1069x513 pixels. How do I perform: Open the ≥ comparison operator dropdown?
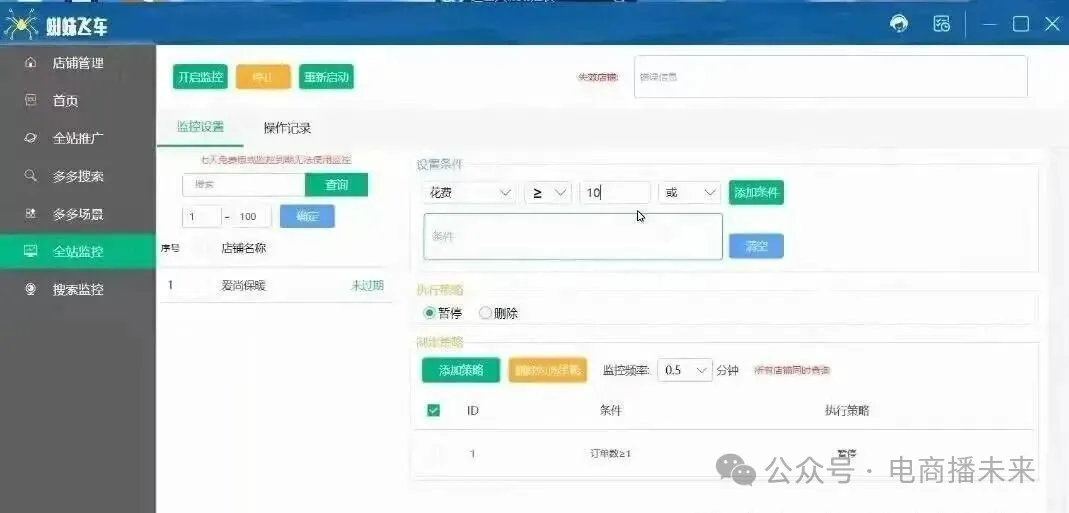click(547, 192)
